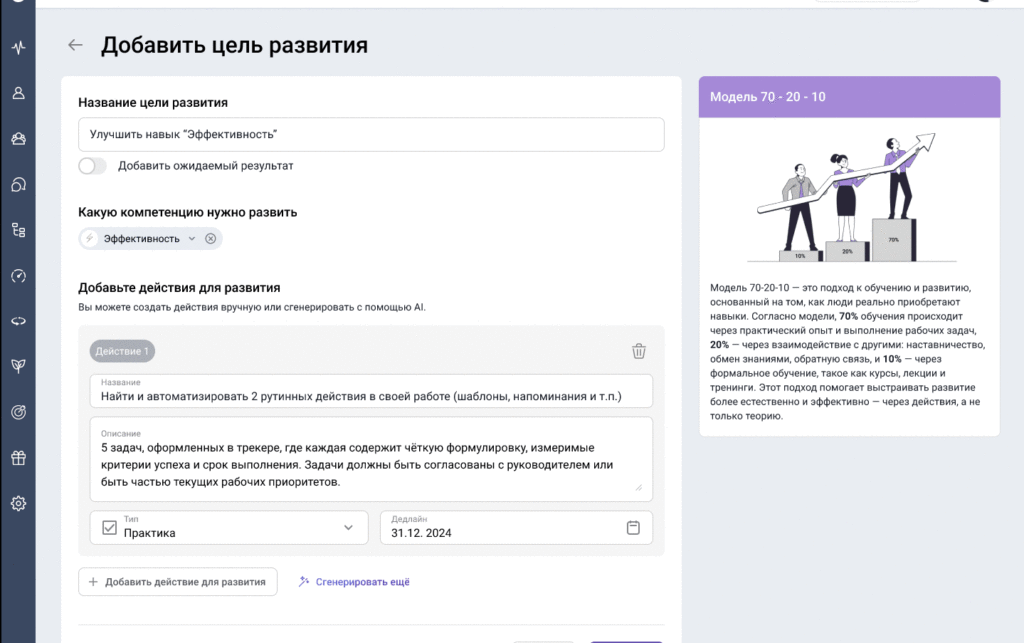
Task: Click the checkbox icon inside the Тип field
Action: coord(109,527)
